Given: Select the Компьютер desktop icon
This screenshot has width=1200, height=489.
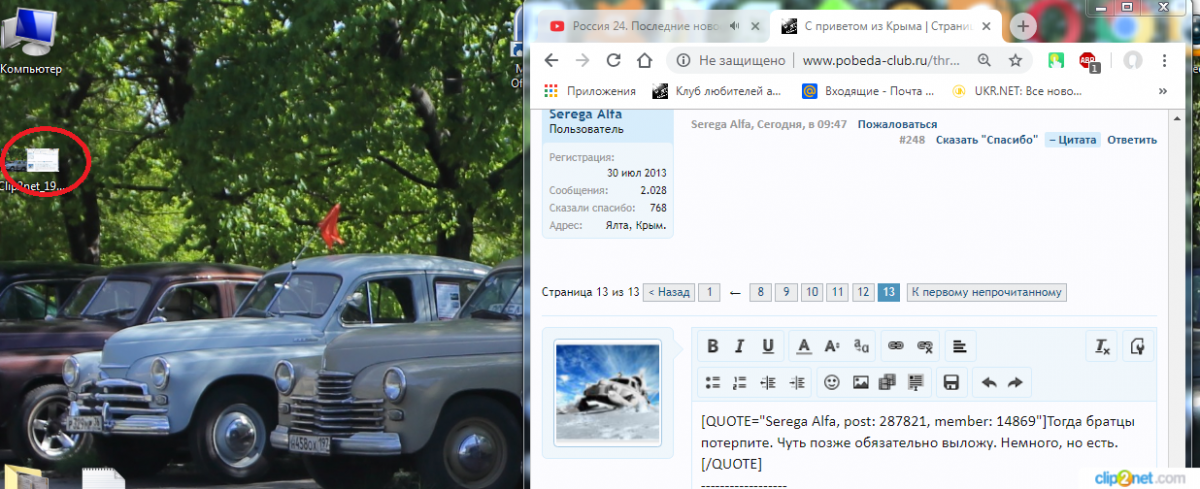Looking at the screenshot, I should point(30,40).
